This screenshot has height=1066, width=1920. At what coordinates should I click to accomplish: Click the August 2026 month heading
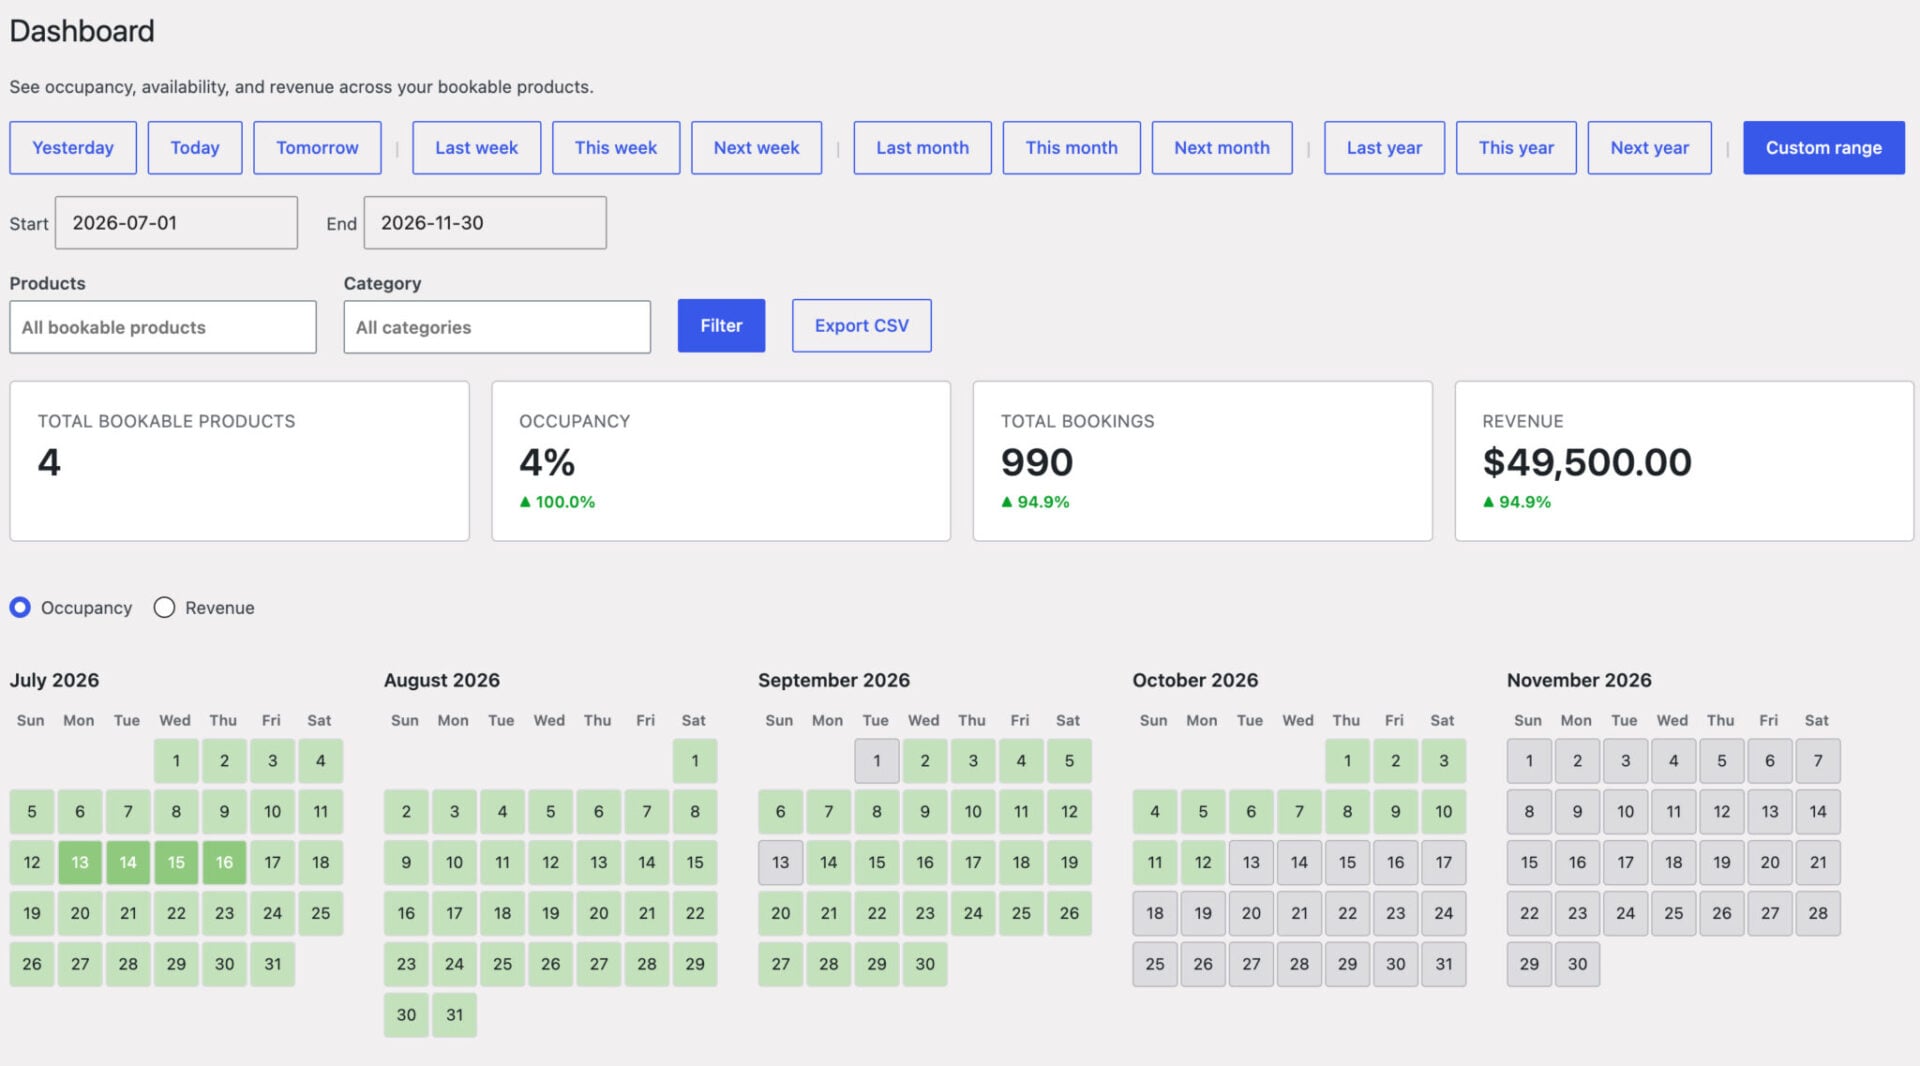tap(442, 680)
